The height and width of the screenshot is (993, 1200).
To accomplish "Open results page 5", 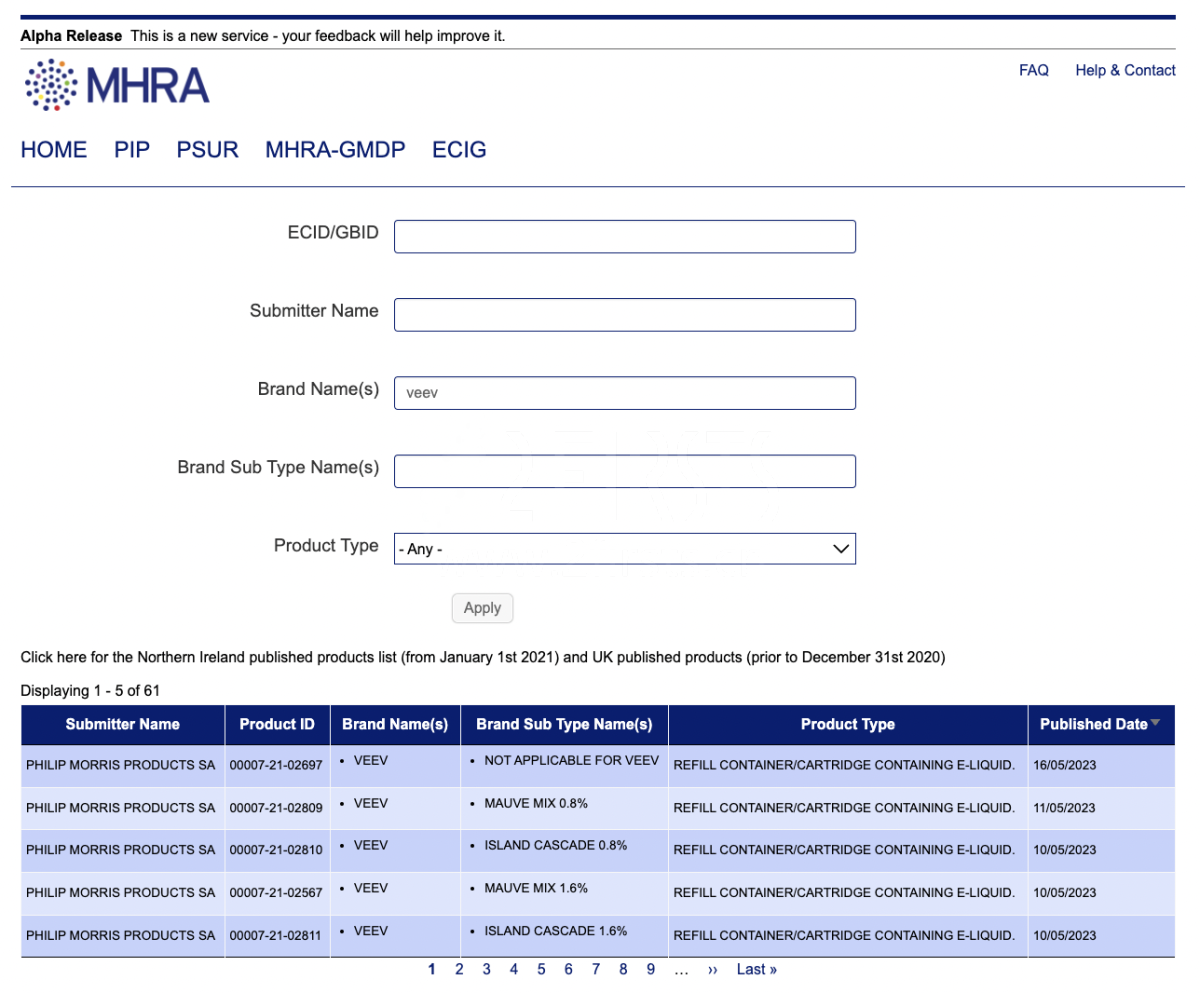I will point(541,969).
